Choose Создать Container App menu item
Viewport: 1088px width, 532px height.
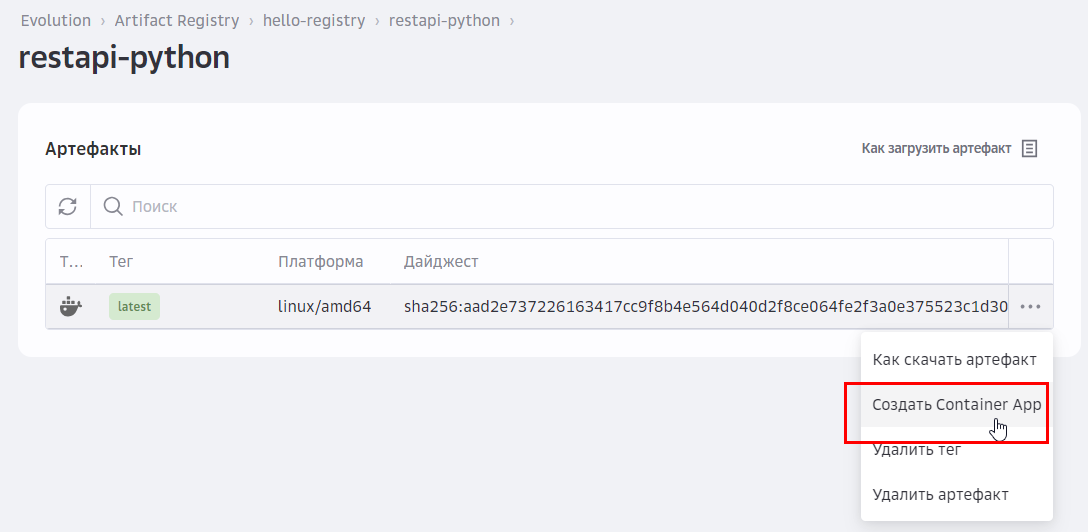[956, 405]
